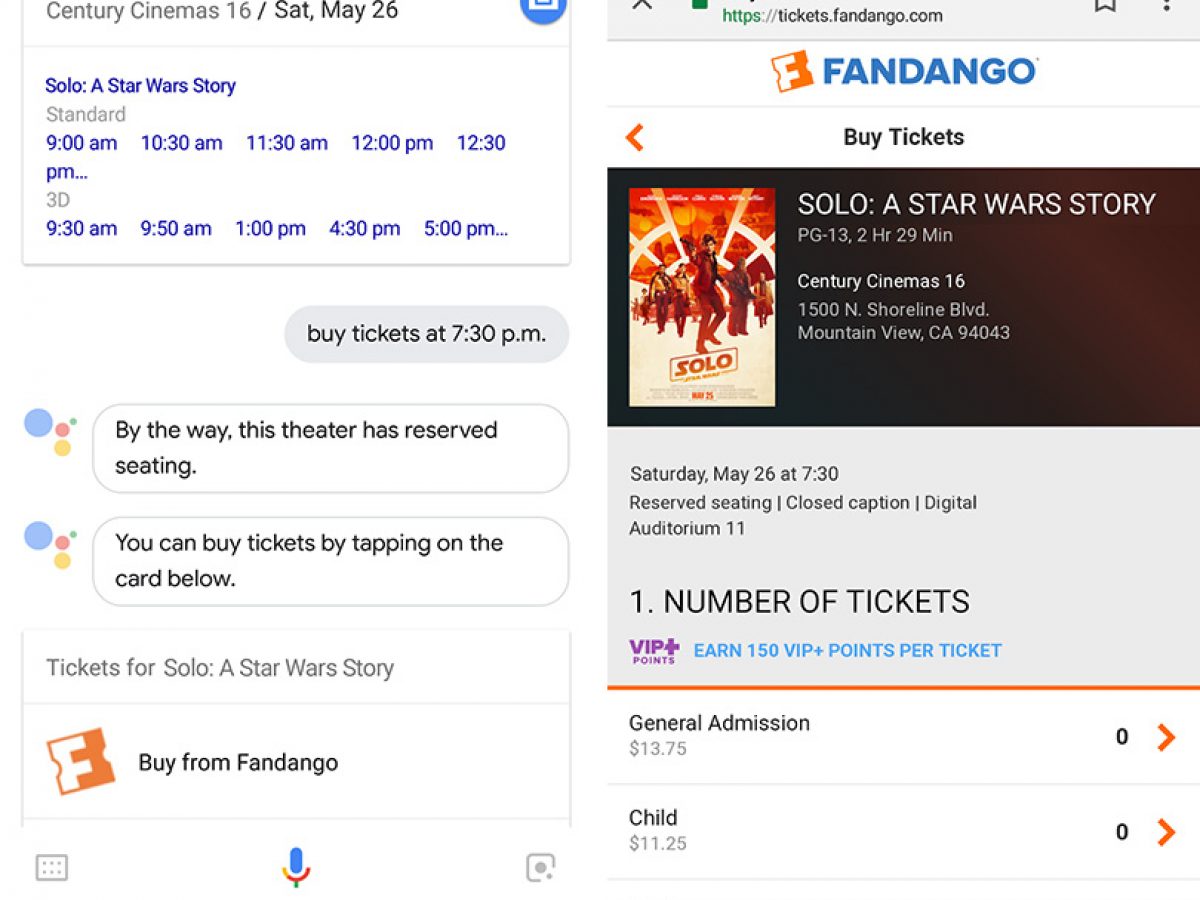1200x900 pixels.
Task: Go back using the orange back chevron
Action: click(x=635, y=137)
